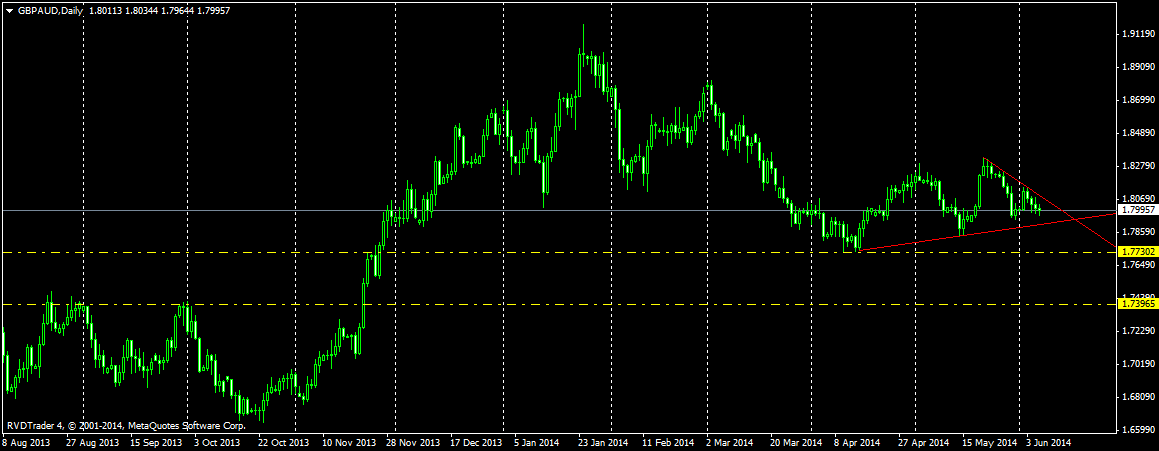Image resolution: width=1159 pixels, height=451 pixels.
Task: Click the small triangle before GBPAUD,Daily
Action: [x=8, y=12]
